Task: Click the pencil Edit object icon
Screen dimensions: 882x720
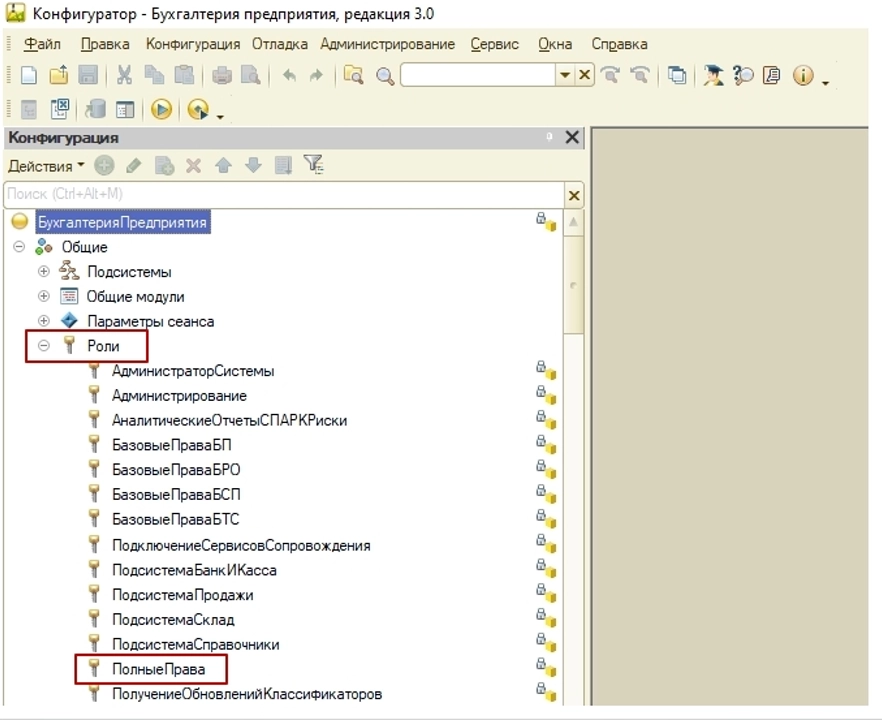Action: pyautogui.click(x=134, y=165)
